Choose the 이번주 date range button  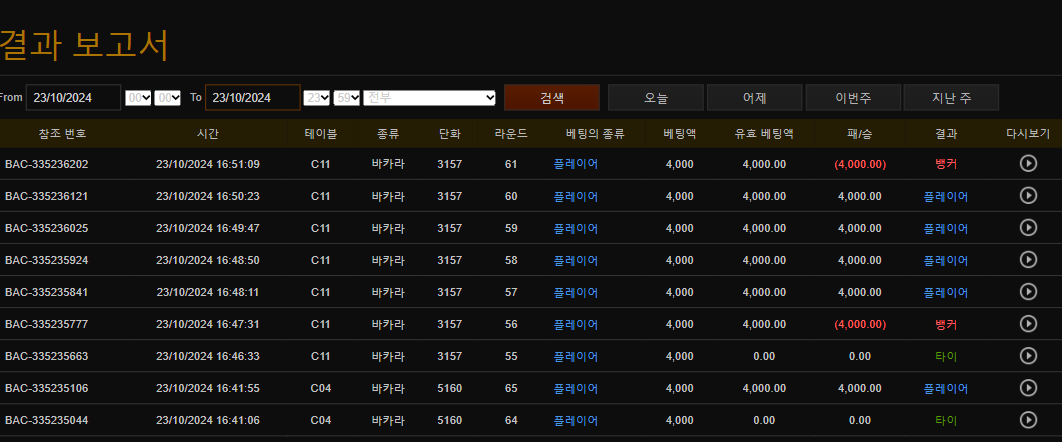853,98
